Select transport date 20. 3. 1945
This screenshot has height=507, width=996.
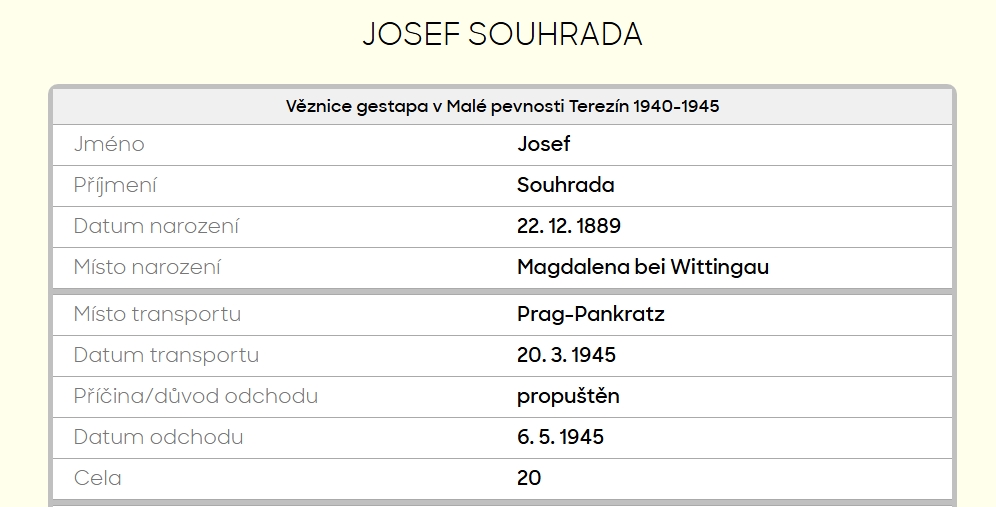click(x=566, y=355)
